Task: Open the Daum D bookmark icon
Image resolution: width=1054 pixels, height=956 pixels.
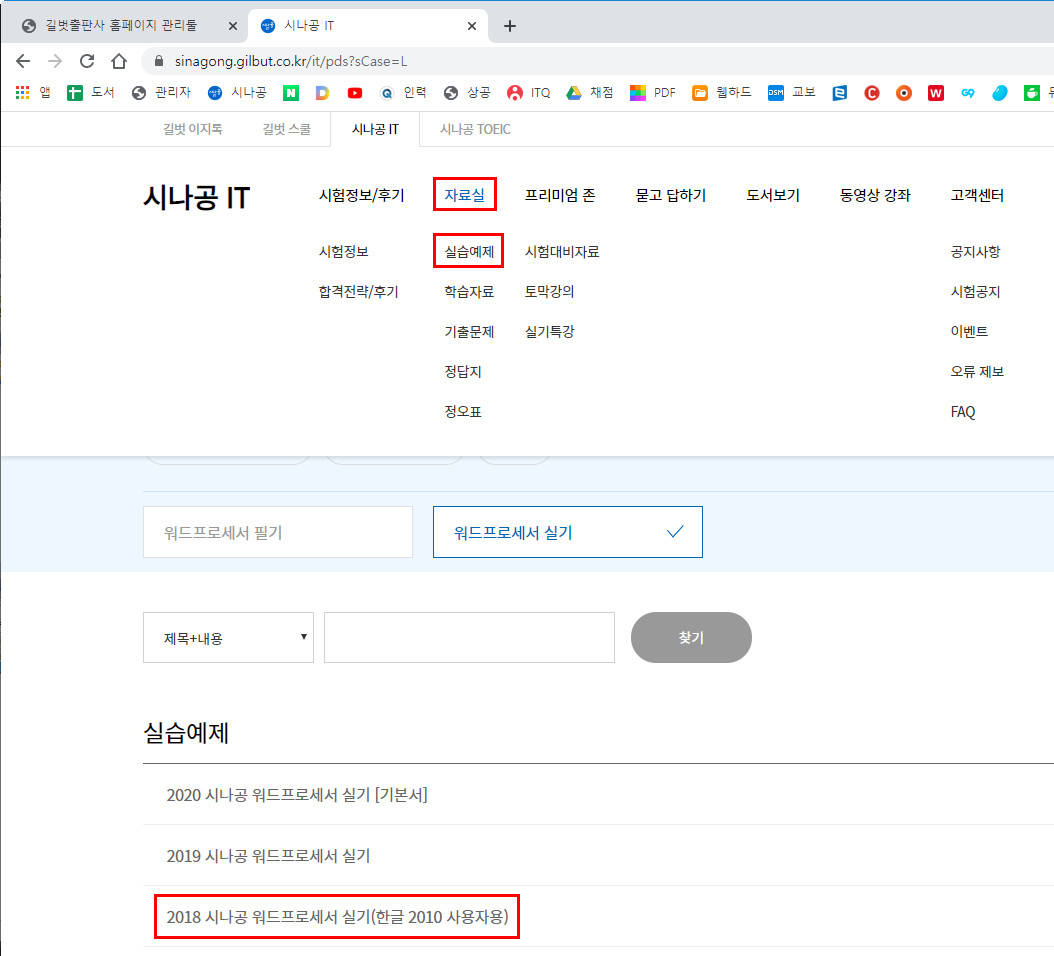Action: [323, 93]
